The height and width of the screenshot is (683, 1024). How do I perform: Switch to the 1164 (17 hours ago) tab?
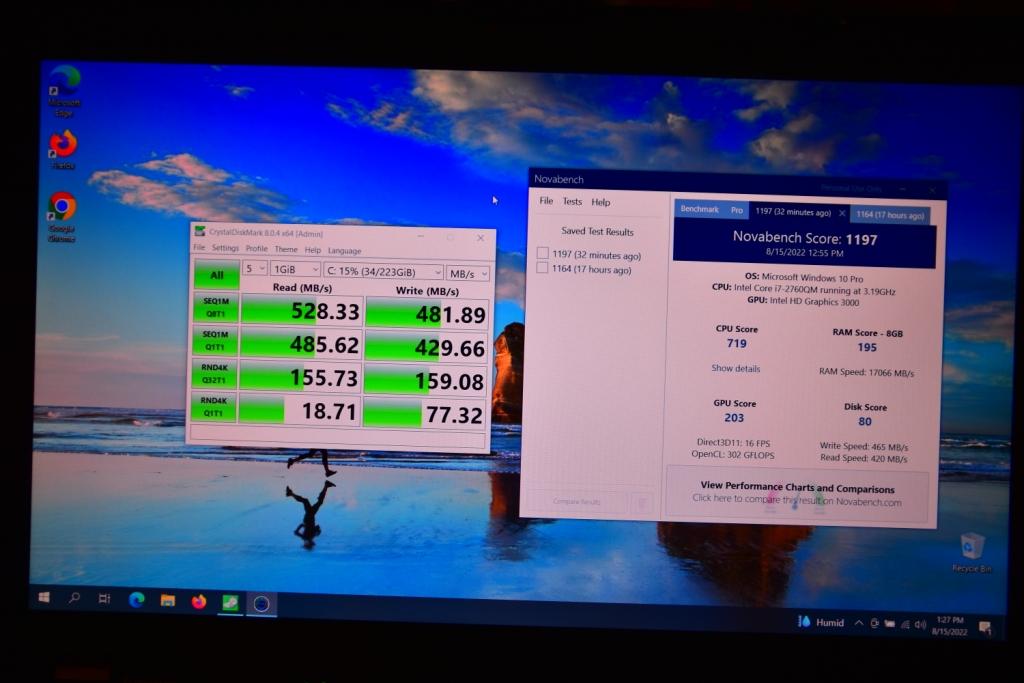pos(890,215)
